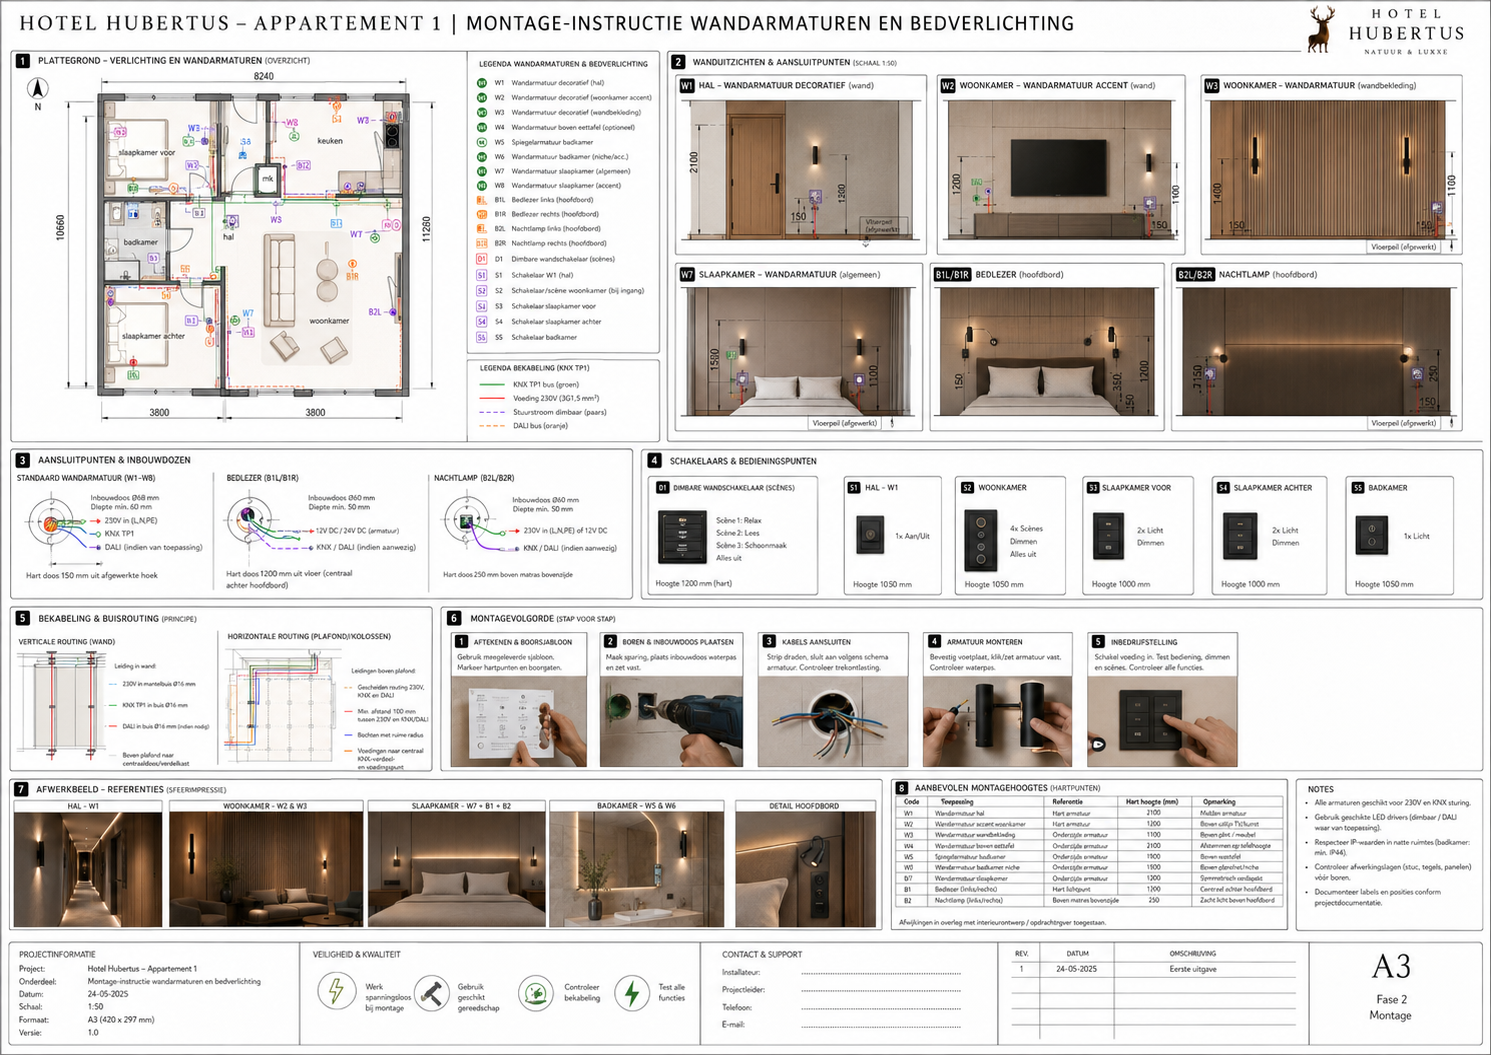Click the 'keuken' label on the floor plan
Viewport: 1491px width, 1055px height.
330,141
